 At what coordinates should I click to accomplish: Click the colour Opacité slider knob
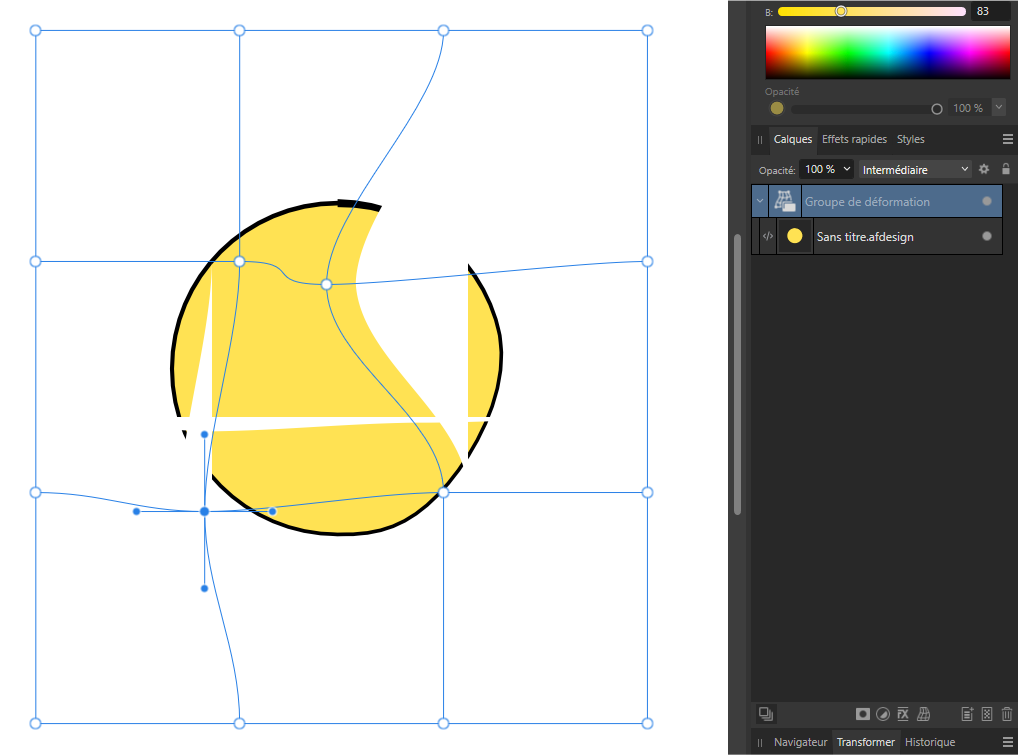point(936,109)
